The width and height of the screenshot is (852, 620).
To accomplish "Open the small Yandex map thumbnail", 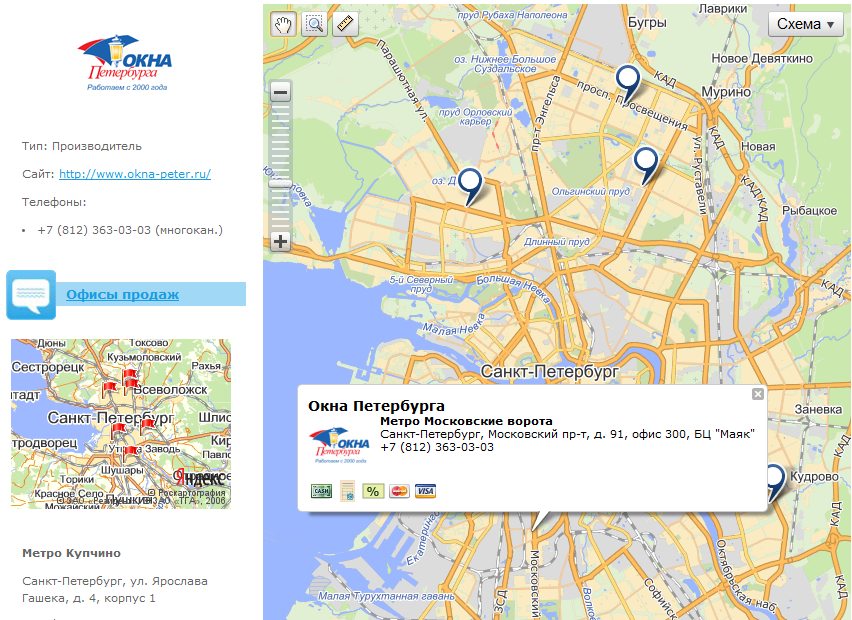I will click(121, 424).
